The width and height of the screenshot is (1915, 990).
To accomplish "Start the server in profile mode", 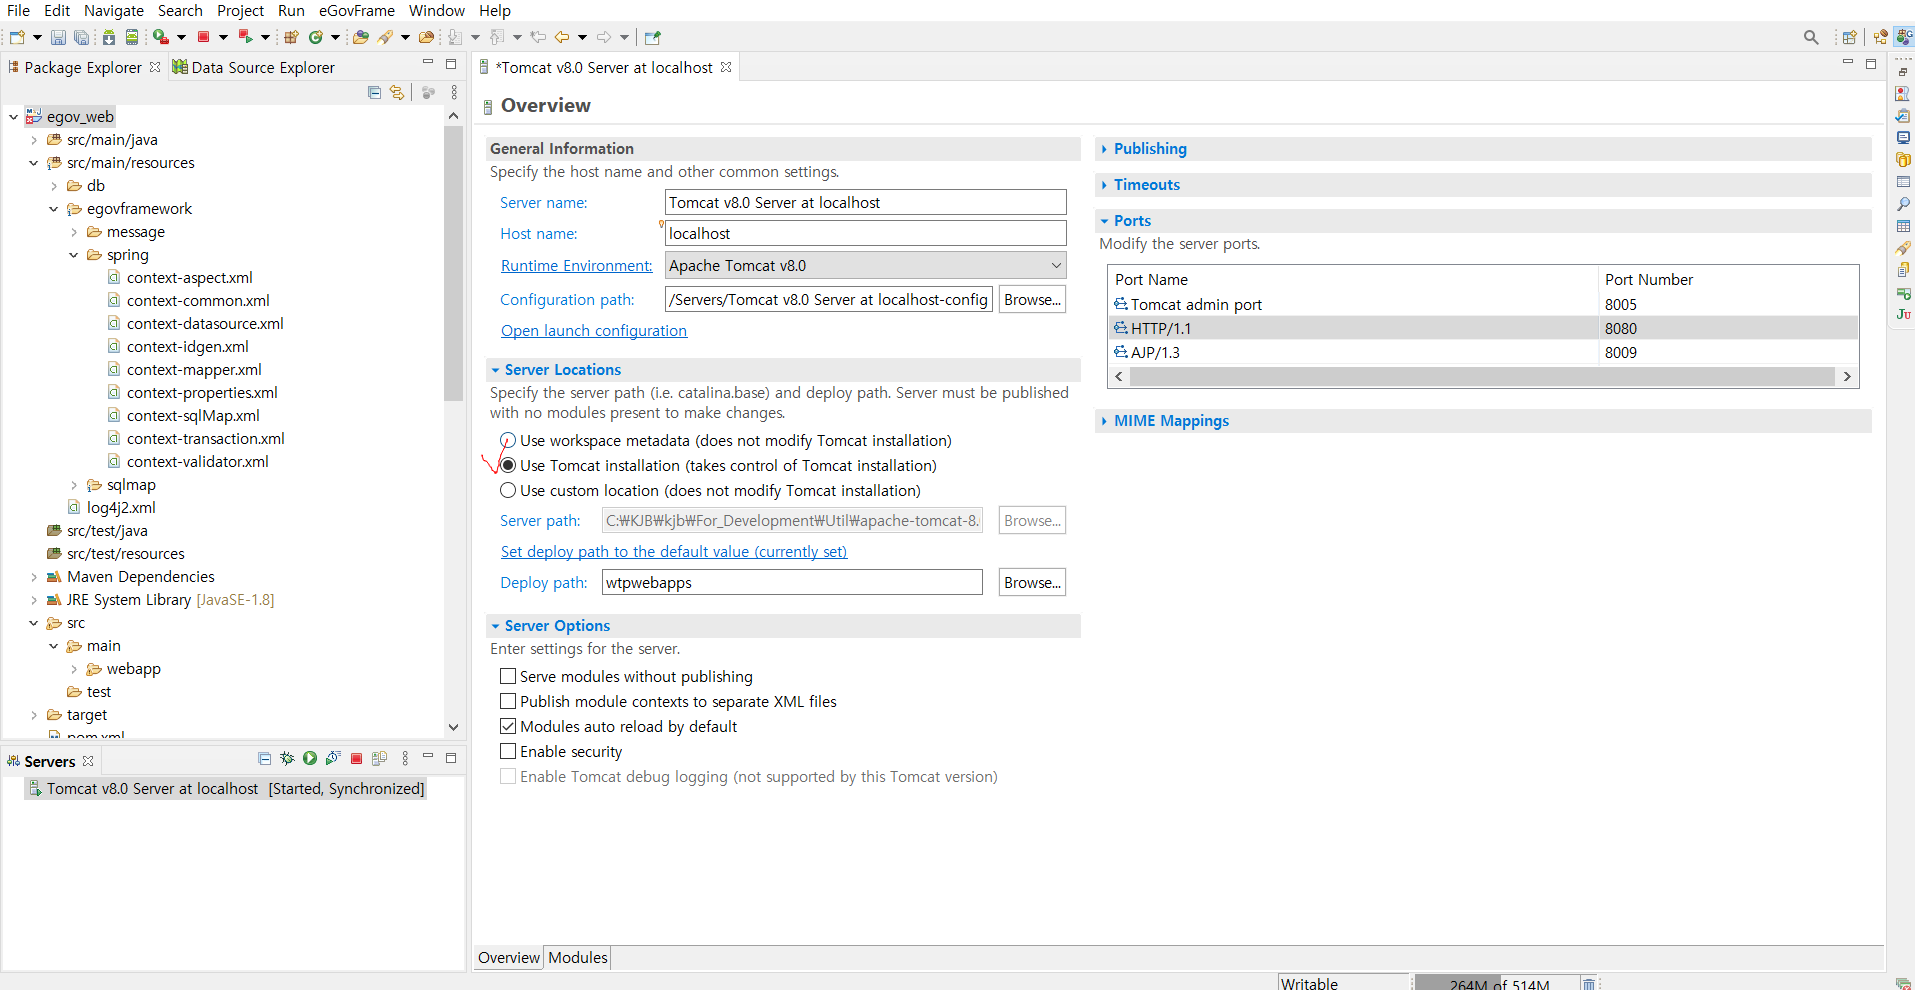I will [x=333, y=759].
